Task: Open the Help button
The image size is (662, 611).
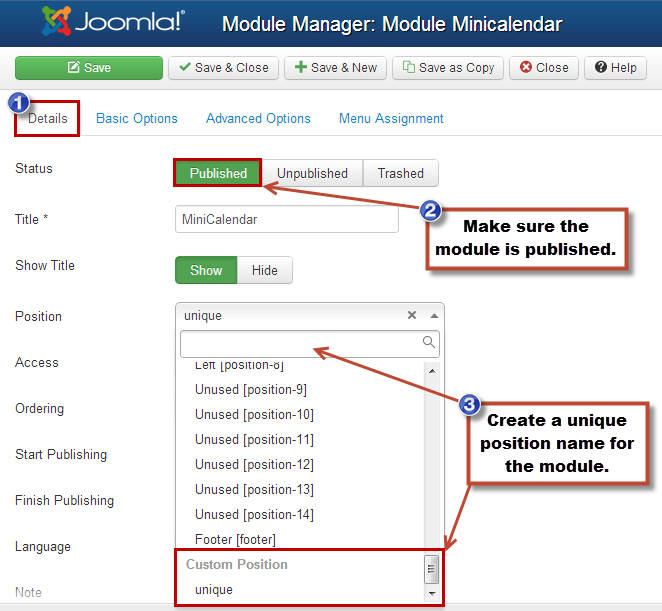Action: pos(616,68)
